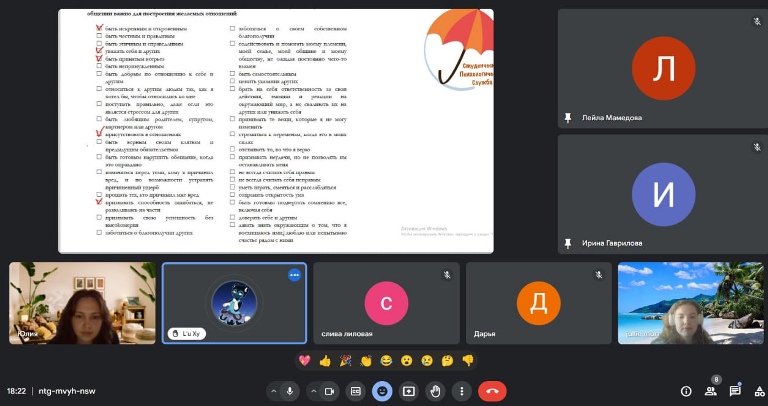The height and width of the screenshot is (406, 768).
Task: Click muted mic icon on Дарья tile
Action: (599, 275)
